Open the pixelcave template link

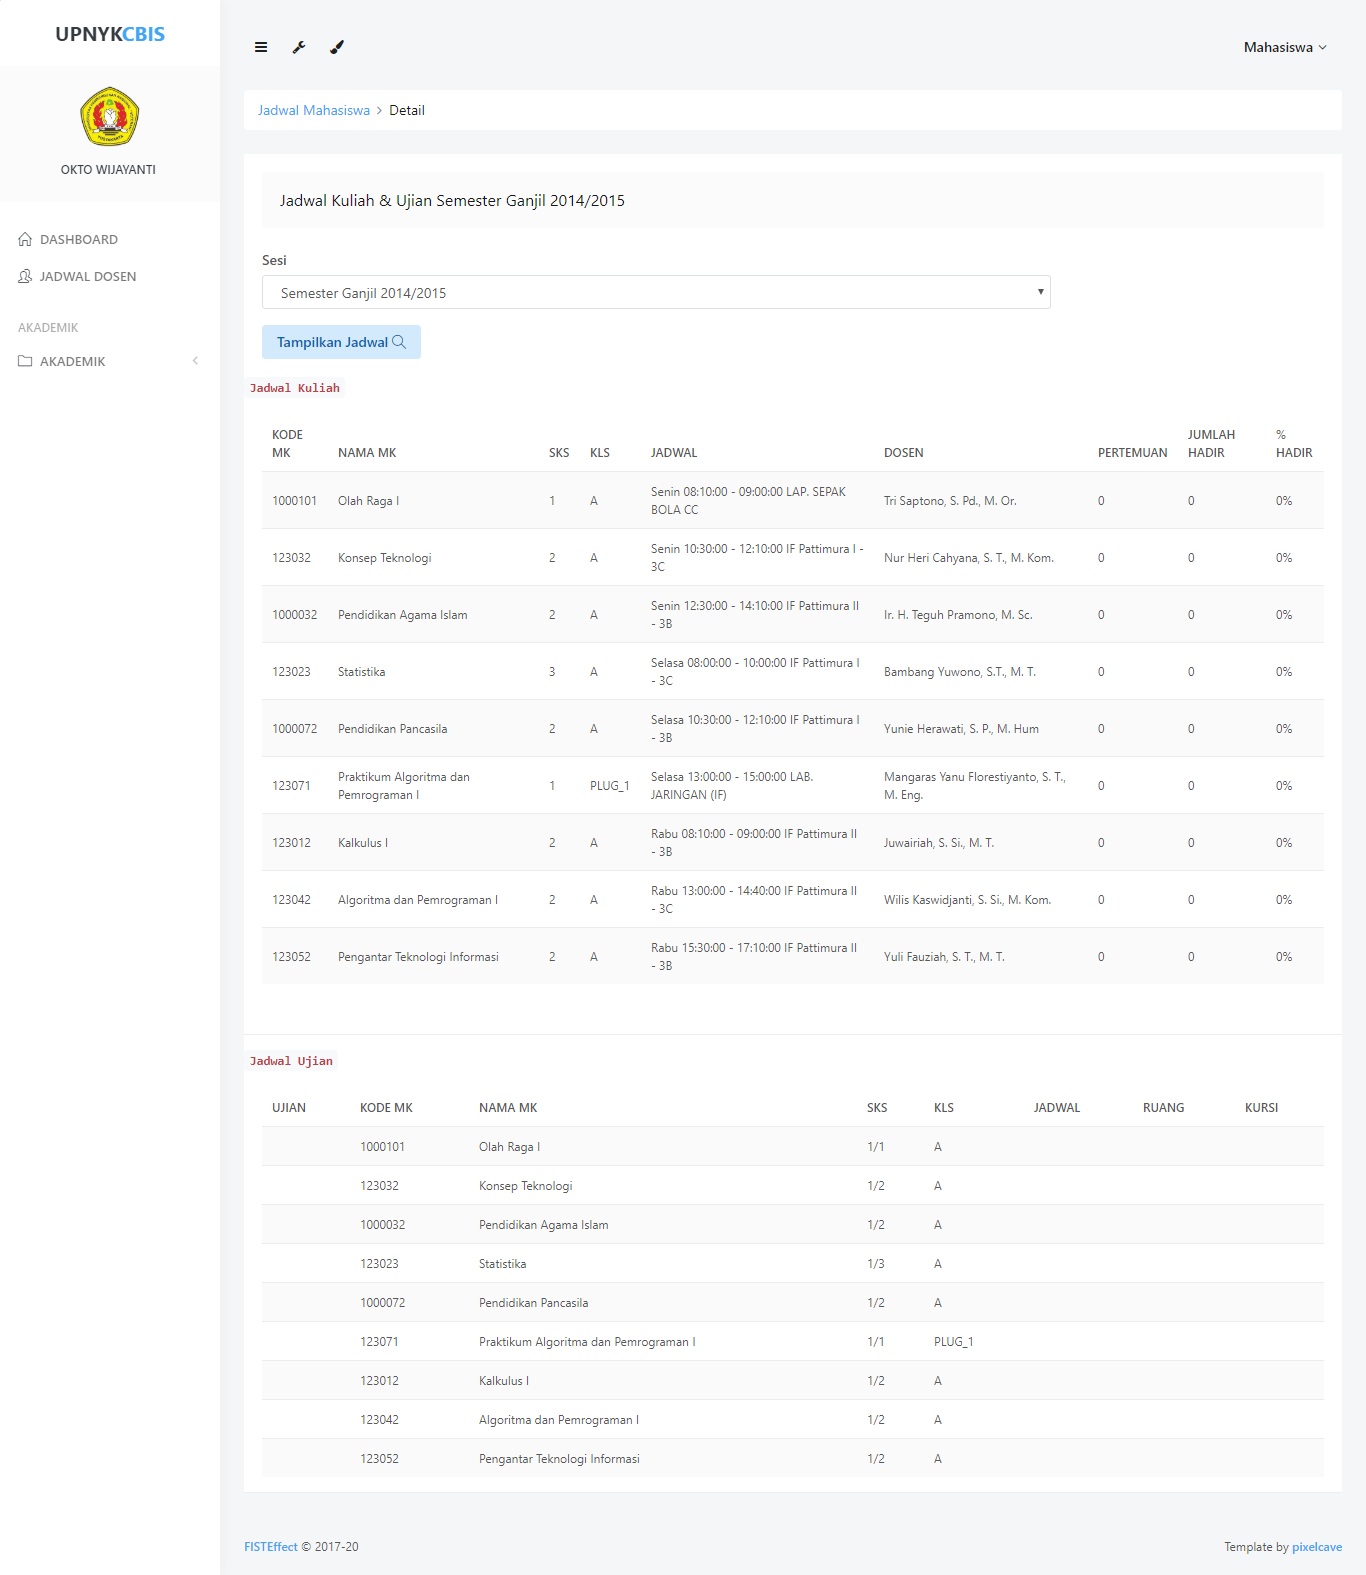[1316, 1547]
